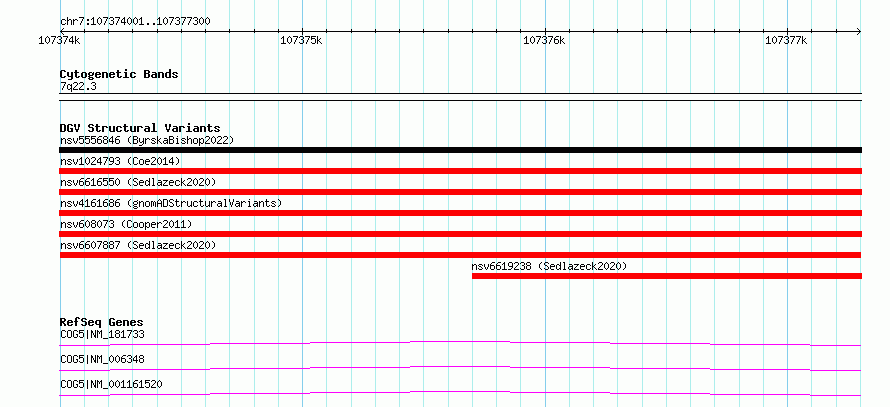Open variant nsv6619238 (Sedlazeck2020) label
This screenshot has width=890, height=407.
pos(549,266)
